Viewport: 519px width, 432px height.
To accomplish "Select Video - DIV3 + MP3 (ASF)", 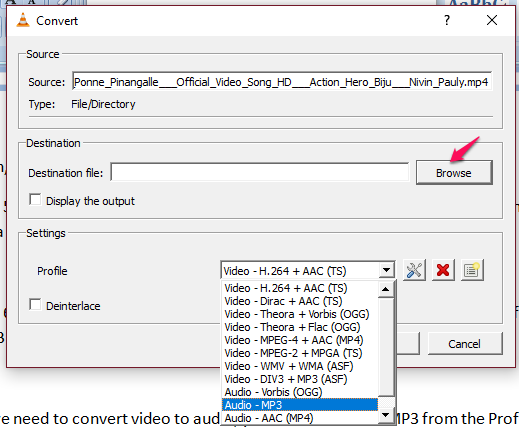I will pyautogui.click(x=300, y=379).
